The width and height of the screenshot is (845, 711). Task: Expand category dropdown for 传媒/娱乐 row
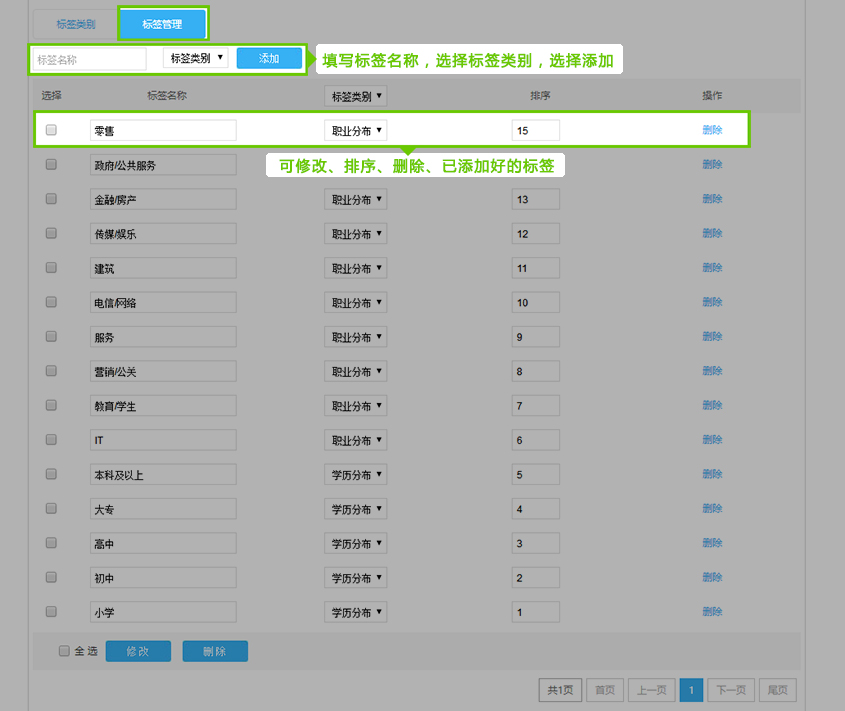(x=356, y=234)
